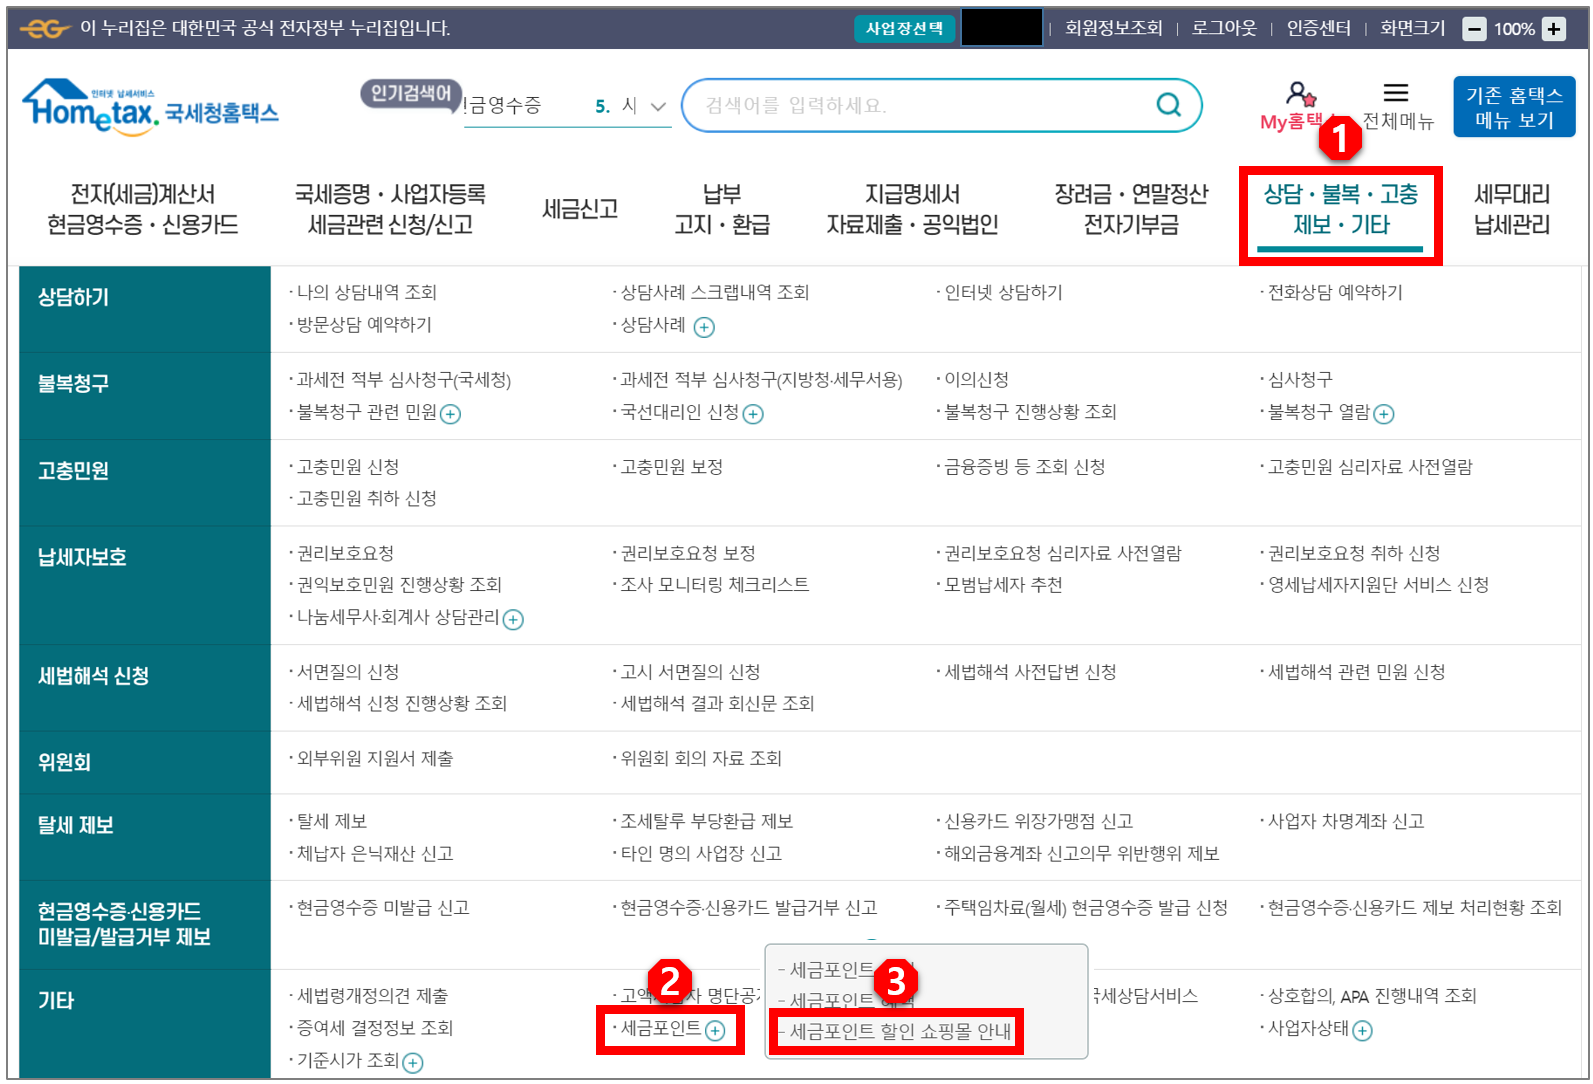Expand 불복청구 열람 plus icon
The image size is (1593, 1084).
tap(1384, 414)
